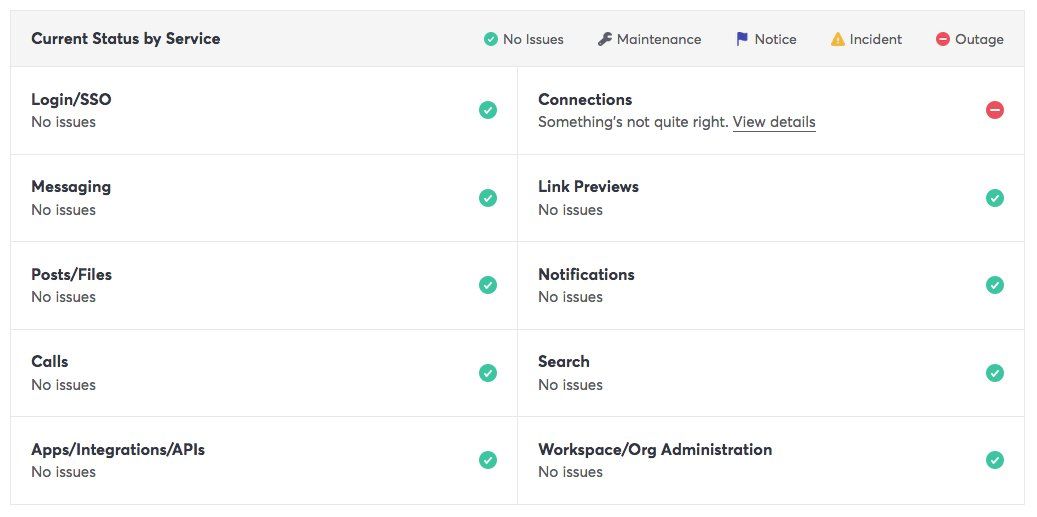The width and height of the screenshot is (1037, 517).
Task: Click the Notifications service title
Action: pyautogui.click(x=586, y=274)
